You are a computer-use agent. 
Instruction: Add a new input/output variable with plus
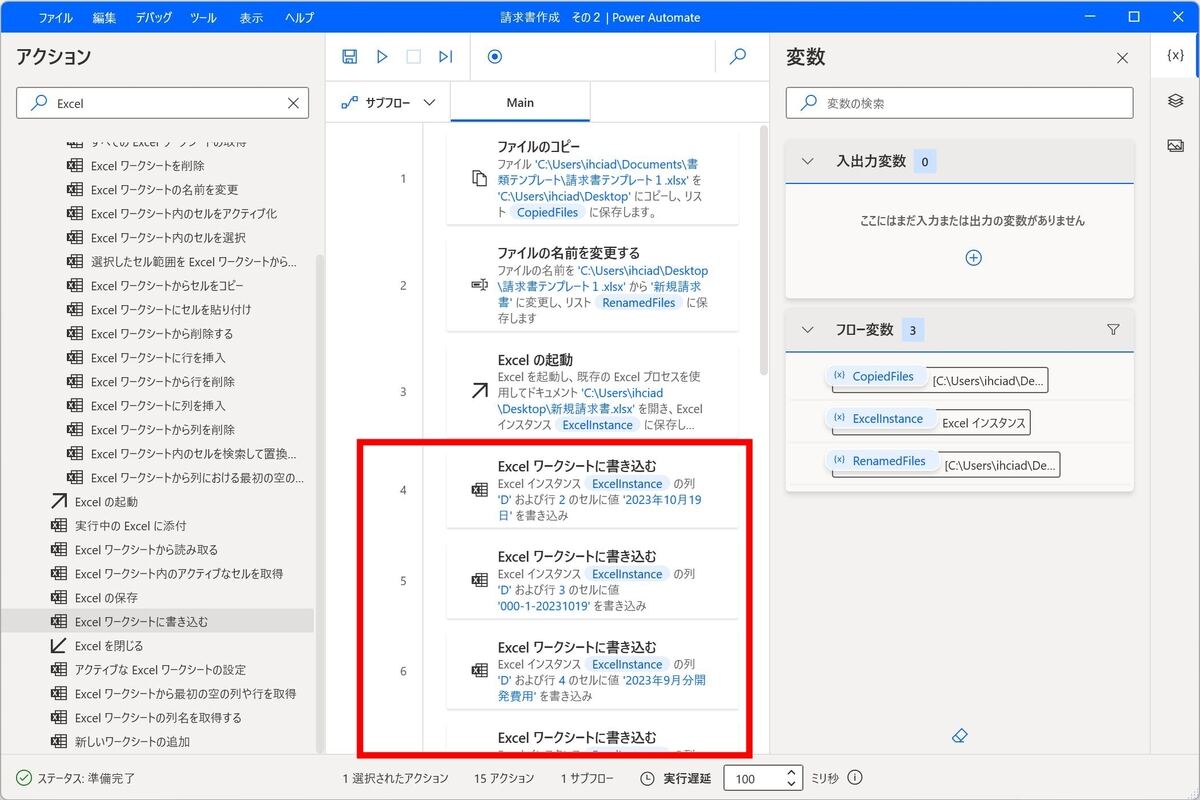[973, 258]
